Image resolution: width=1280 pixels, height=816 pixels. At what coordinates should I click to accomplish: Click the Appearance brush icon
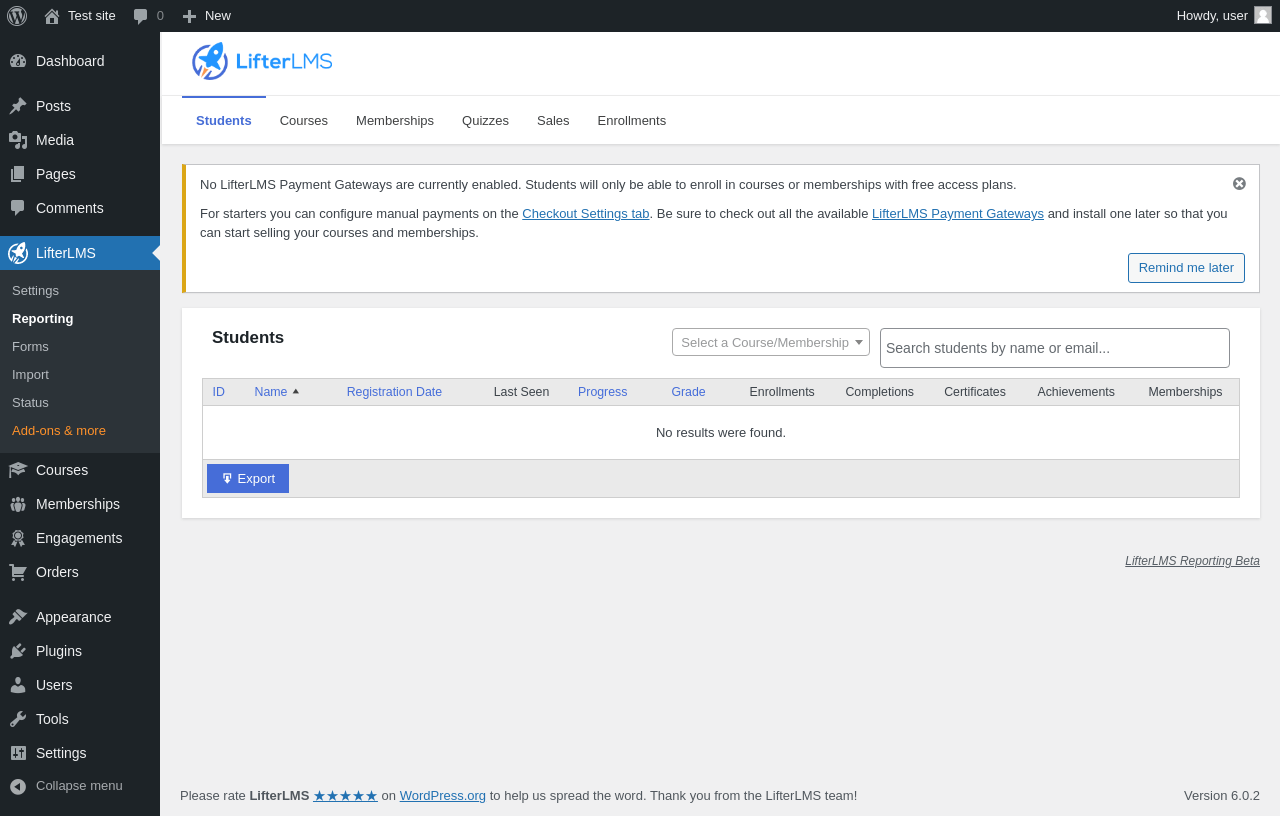[18, 617]
